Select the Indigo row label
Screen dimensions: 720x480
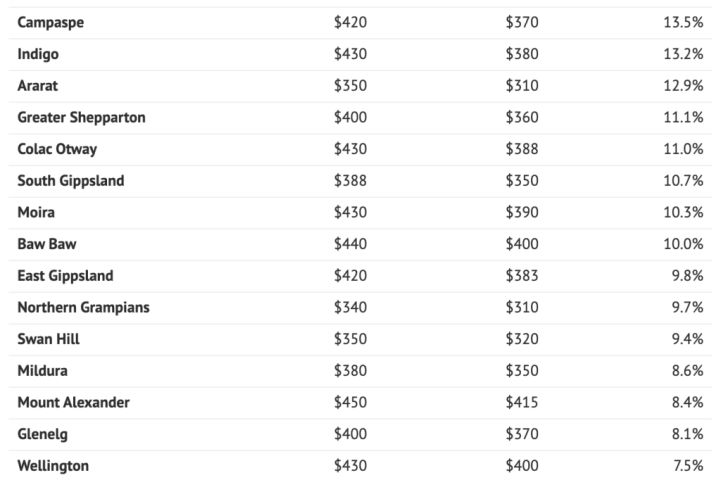click(x=40, y=54)
